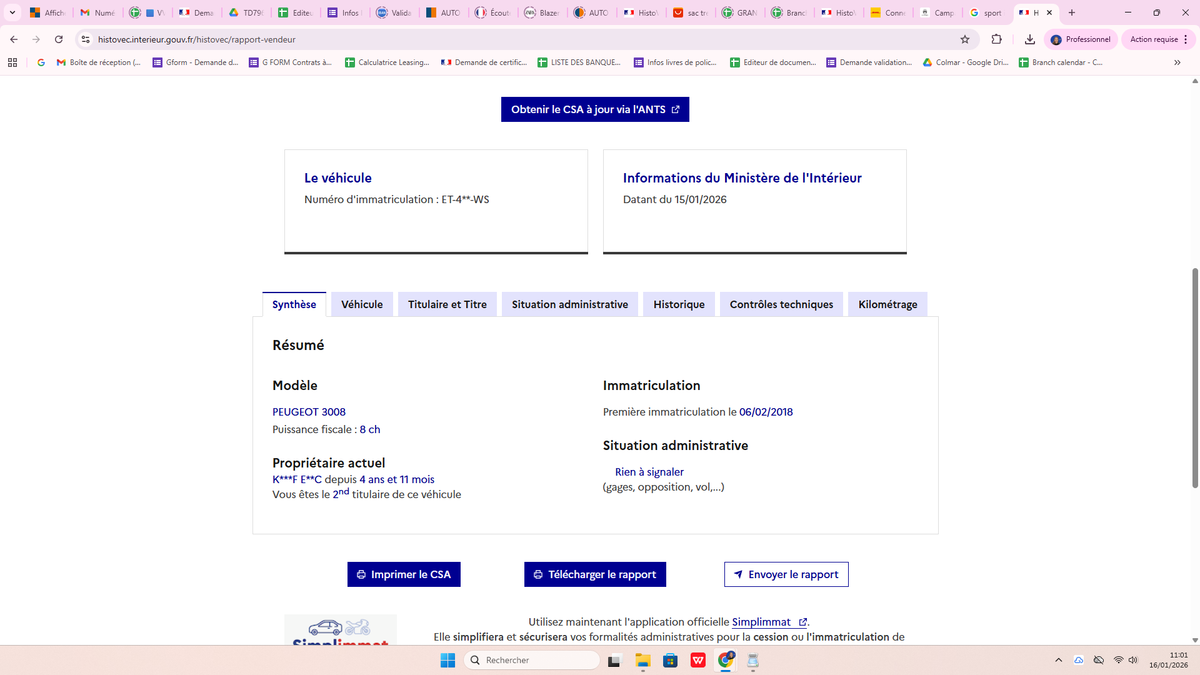Open the volume speaker tray icon
The width and height of the screenshot is (1200, 675).
[x=1134, y=660]
